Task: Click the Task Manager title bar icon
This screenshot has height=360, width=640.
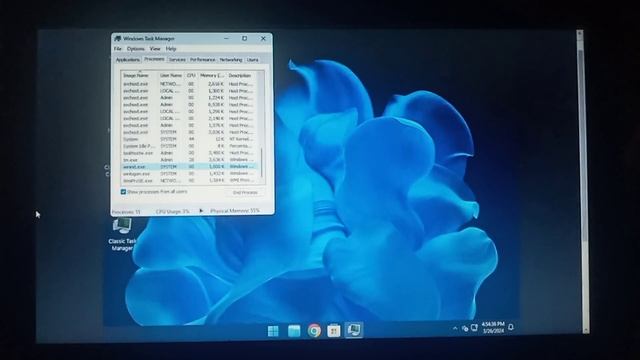Action: [118, 38]
